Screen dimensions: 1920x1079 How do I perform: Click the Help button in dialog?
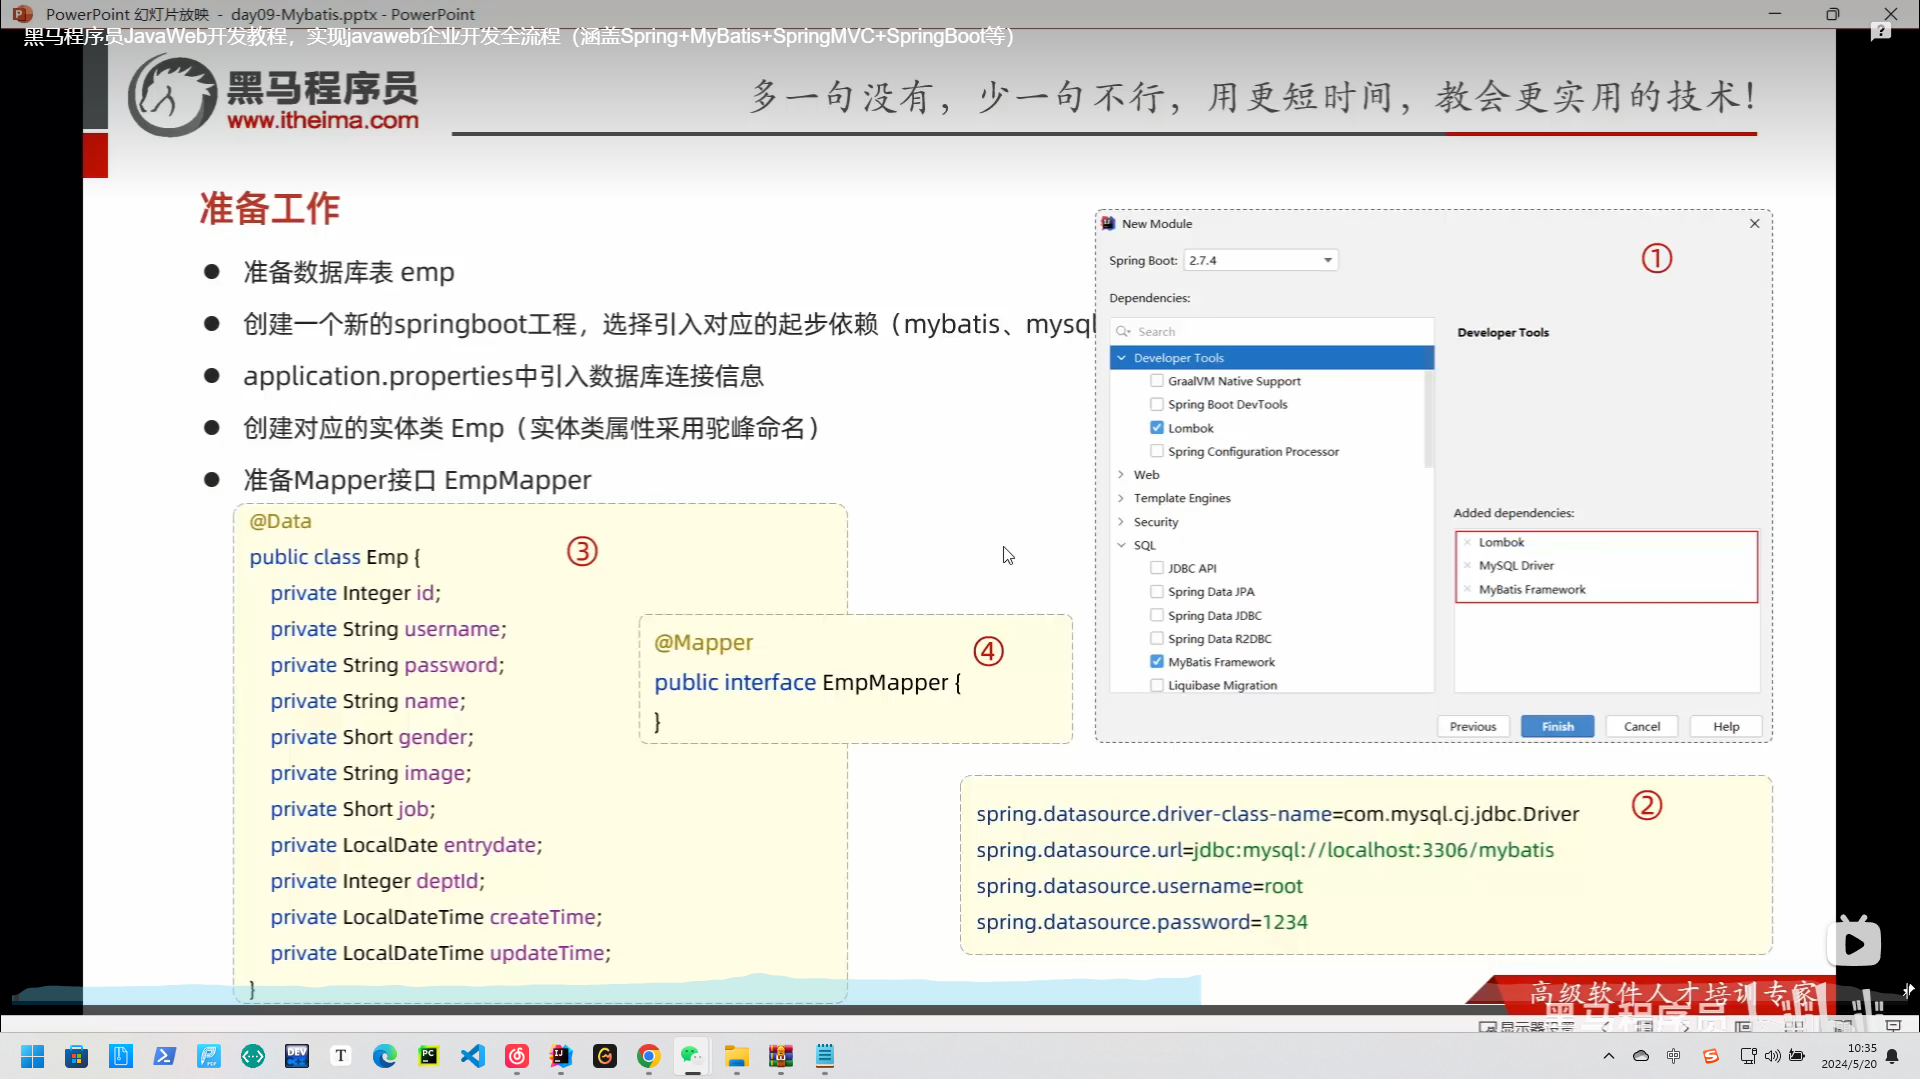click(1725, 727)
